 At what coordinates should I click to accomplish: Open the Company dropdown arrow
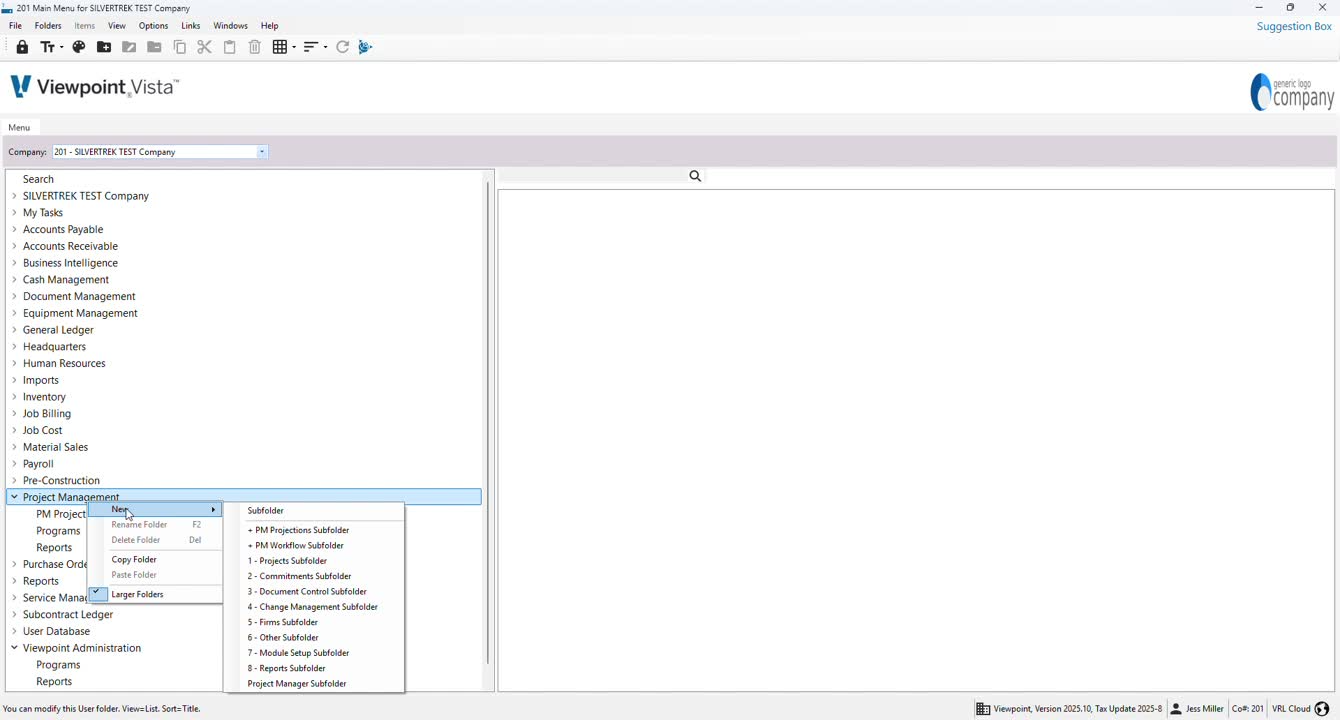tap(262, 152)
